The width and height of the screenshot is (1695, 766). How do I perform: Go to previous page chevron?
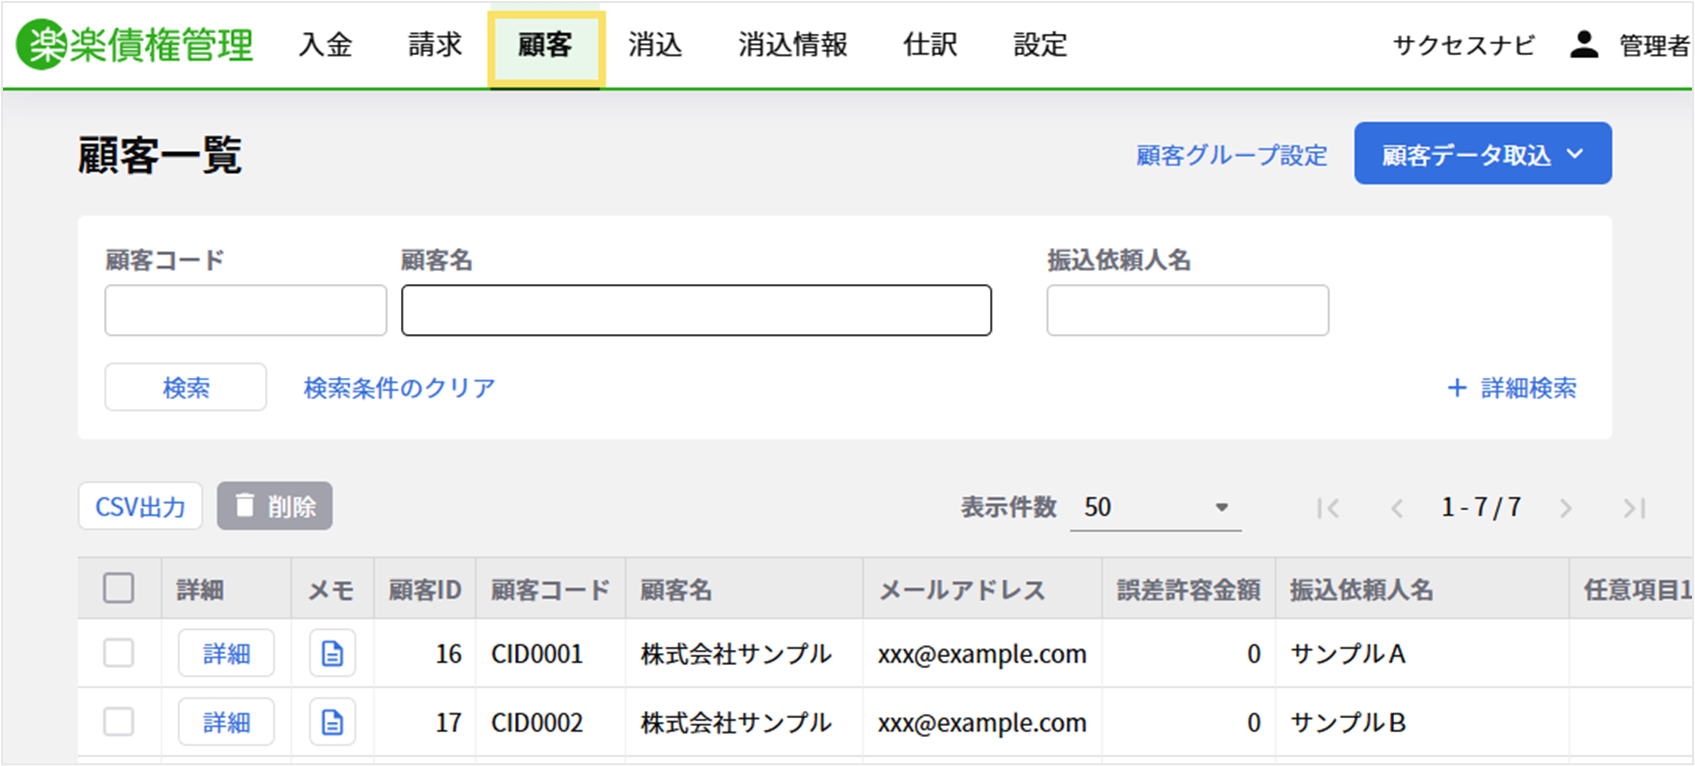click(1397, 508)
